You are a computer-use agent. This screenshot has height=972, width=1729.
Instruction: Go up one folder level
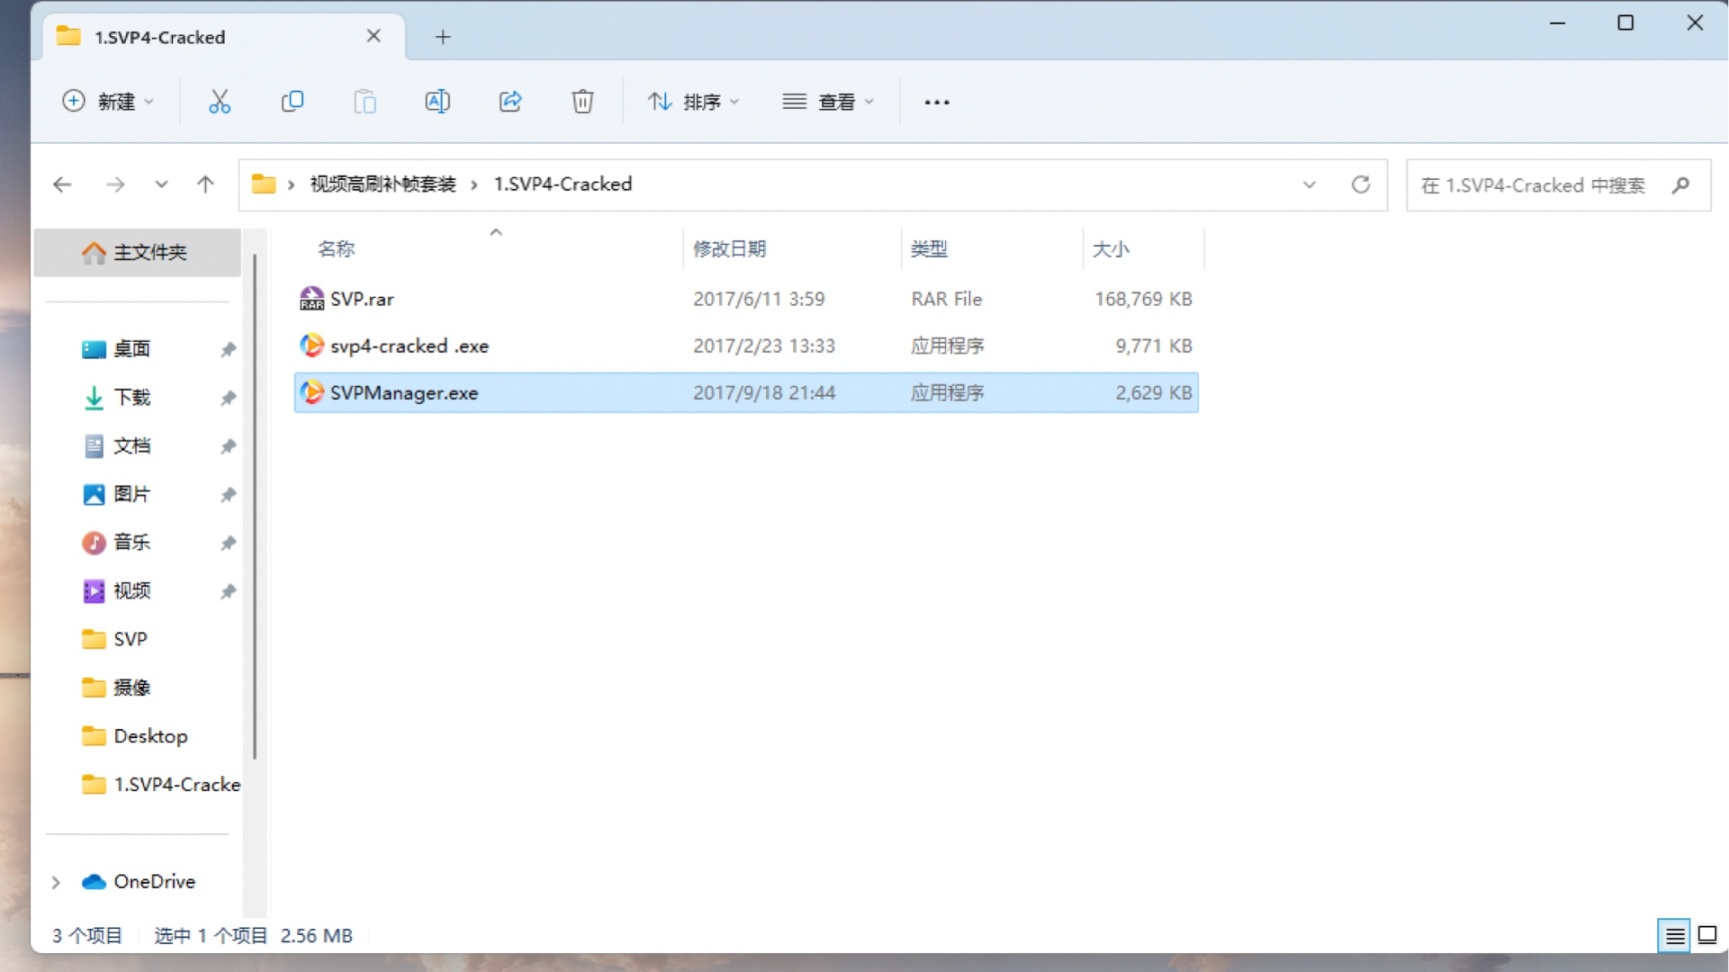(x=205, y=184)
